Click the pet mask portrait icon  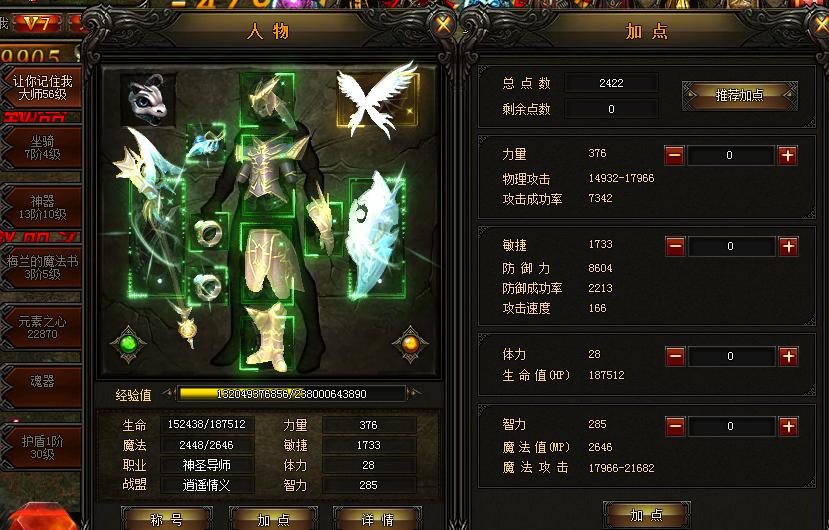click(x=148, y=99)
